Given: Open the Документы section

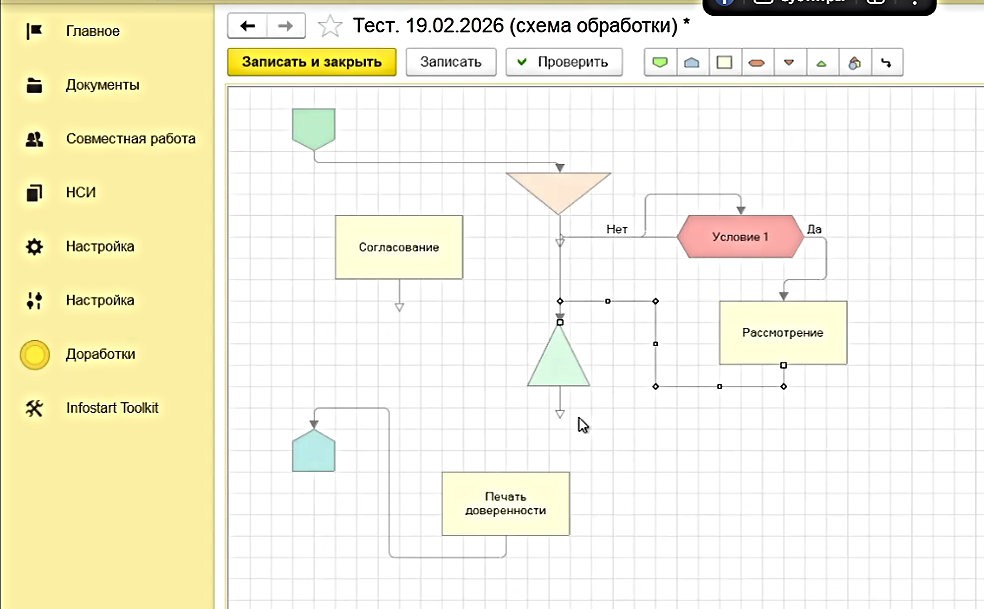Looking at the screenshot, I should [x=102, y=85].
